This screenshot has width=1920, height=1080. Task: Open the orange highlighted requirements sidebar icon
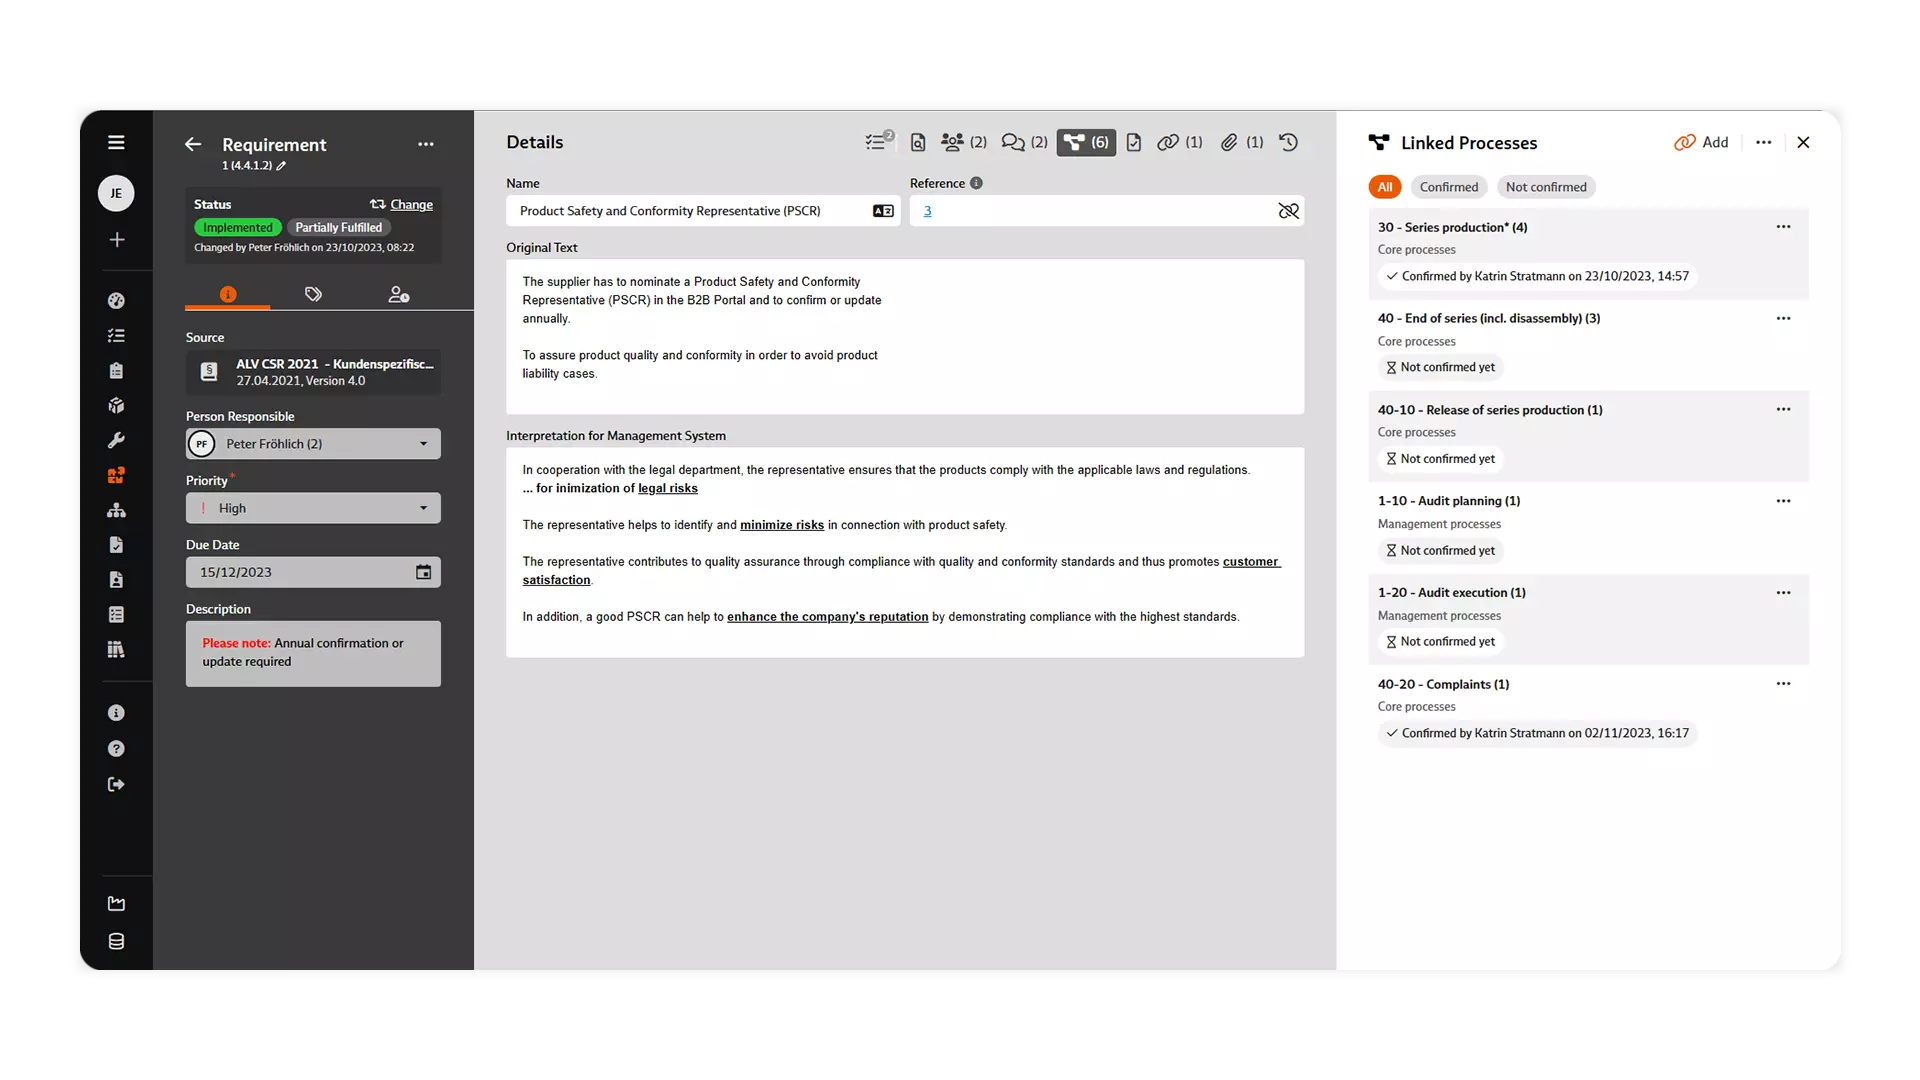[x=116, y=476]
